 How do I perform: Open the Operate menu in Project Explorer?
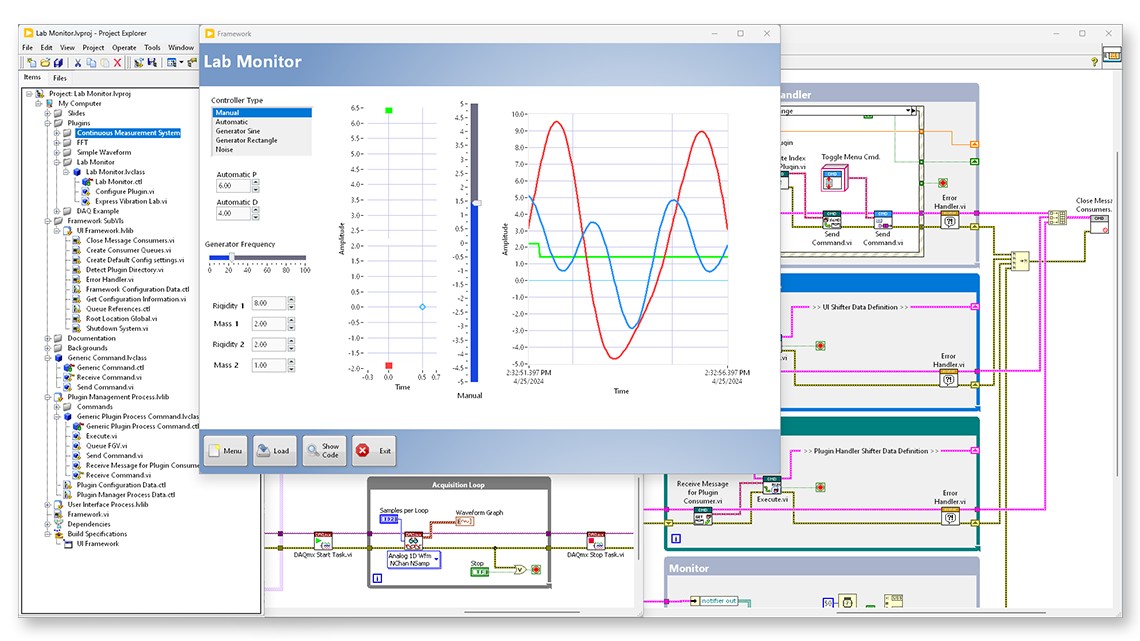point(124,47)
